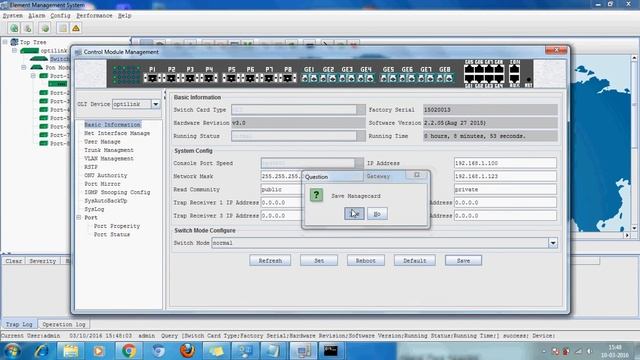Open the Console Port Speed dropdown
Viewport: 640px width, 360px height.
tap(358, 163)
